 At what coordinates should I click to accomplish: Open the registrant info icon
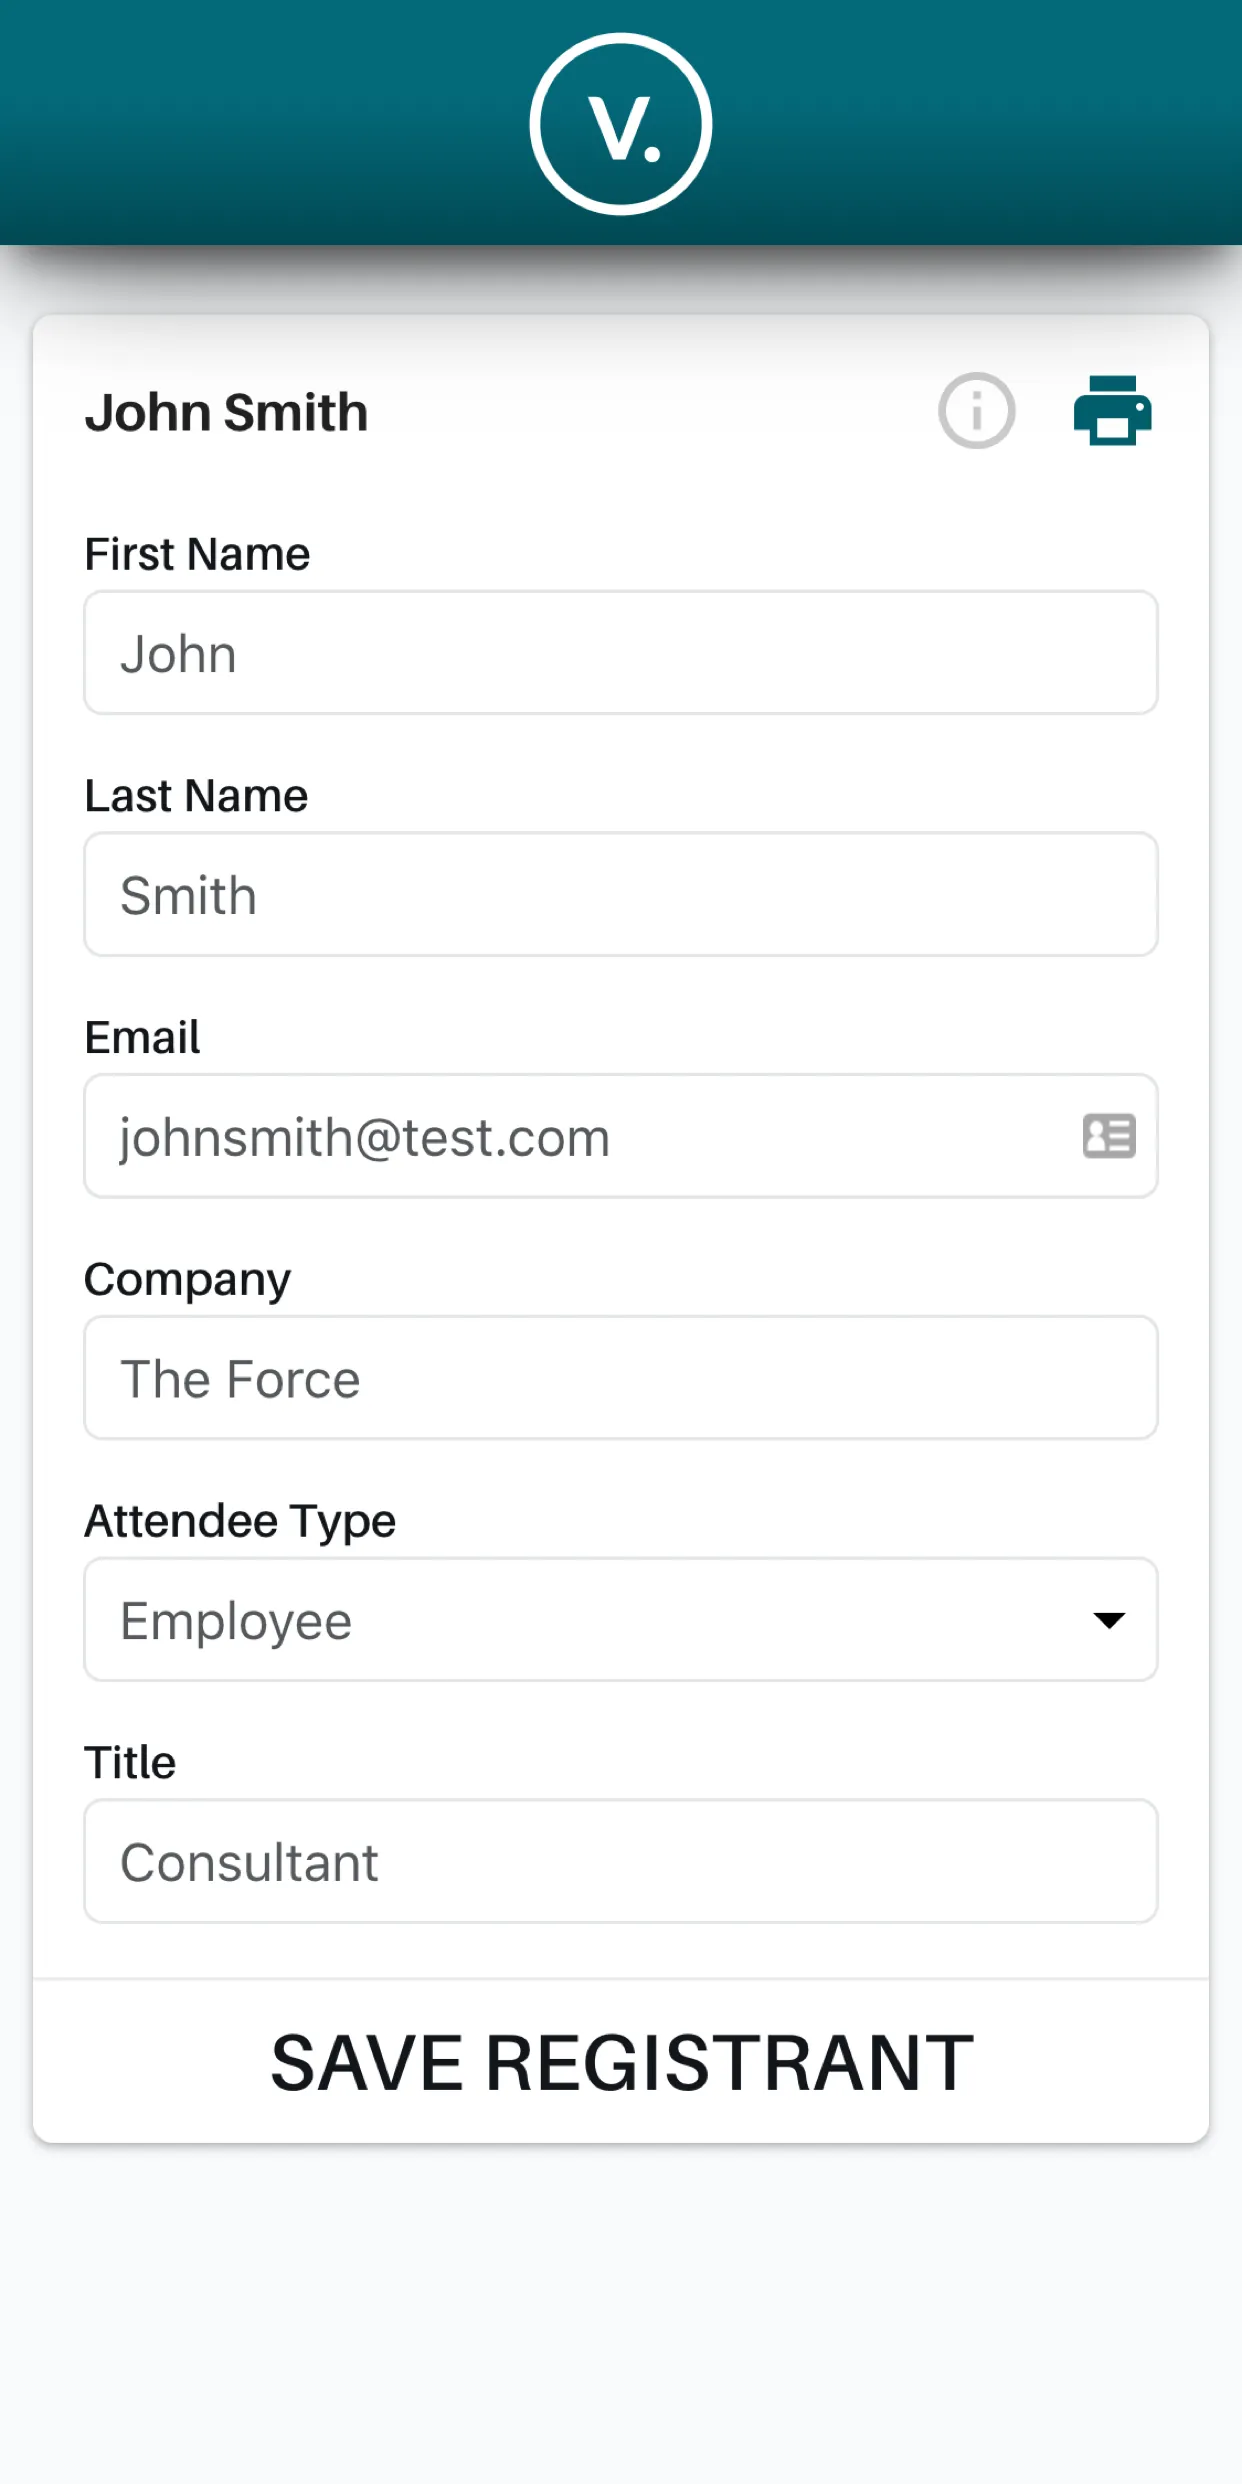point(976,411)
